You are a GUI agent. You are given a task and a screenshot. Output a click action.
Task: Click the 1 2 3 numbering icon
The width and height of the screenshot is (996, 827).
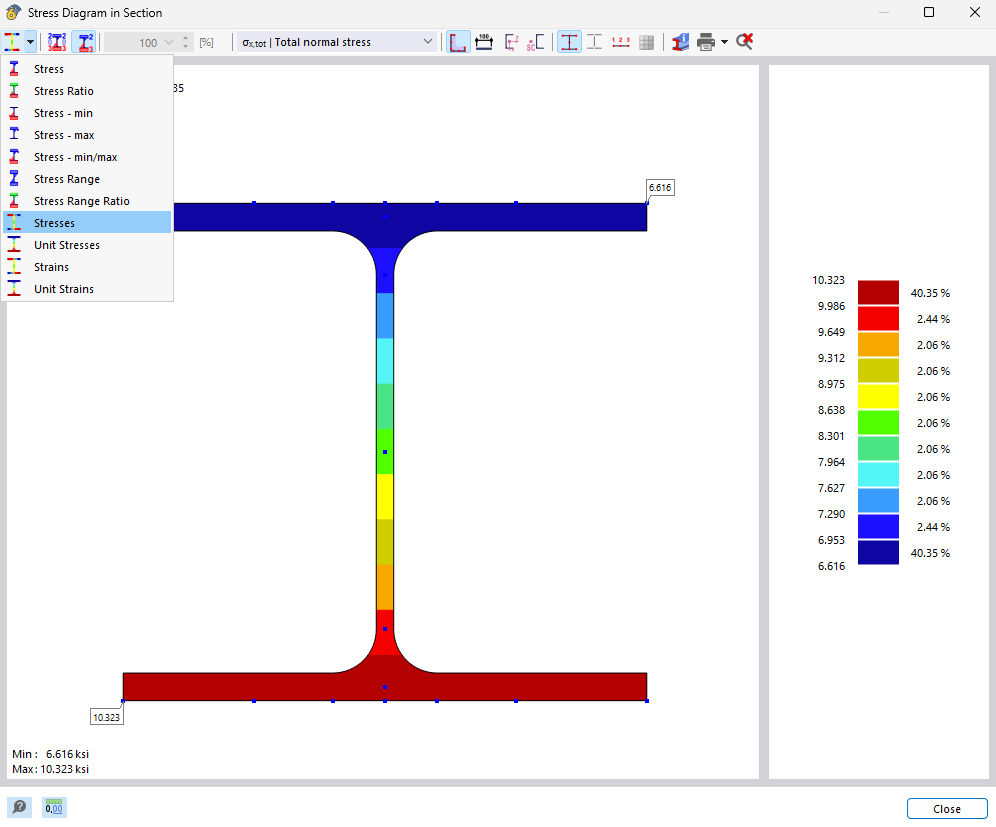coord(621,42)
